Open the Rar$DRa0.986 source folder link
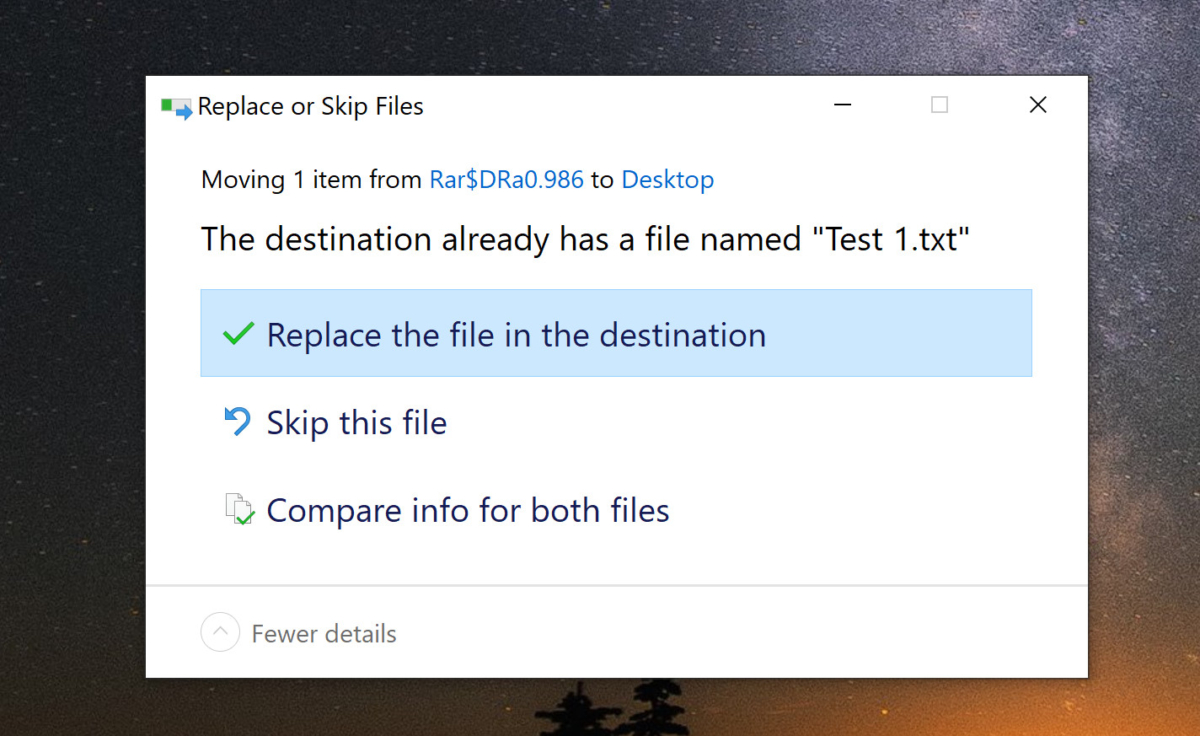1200x736 pixels. pos(506,180)
